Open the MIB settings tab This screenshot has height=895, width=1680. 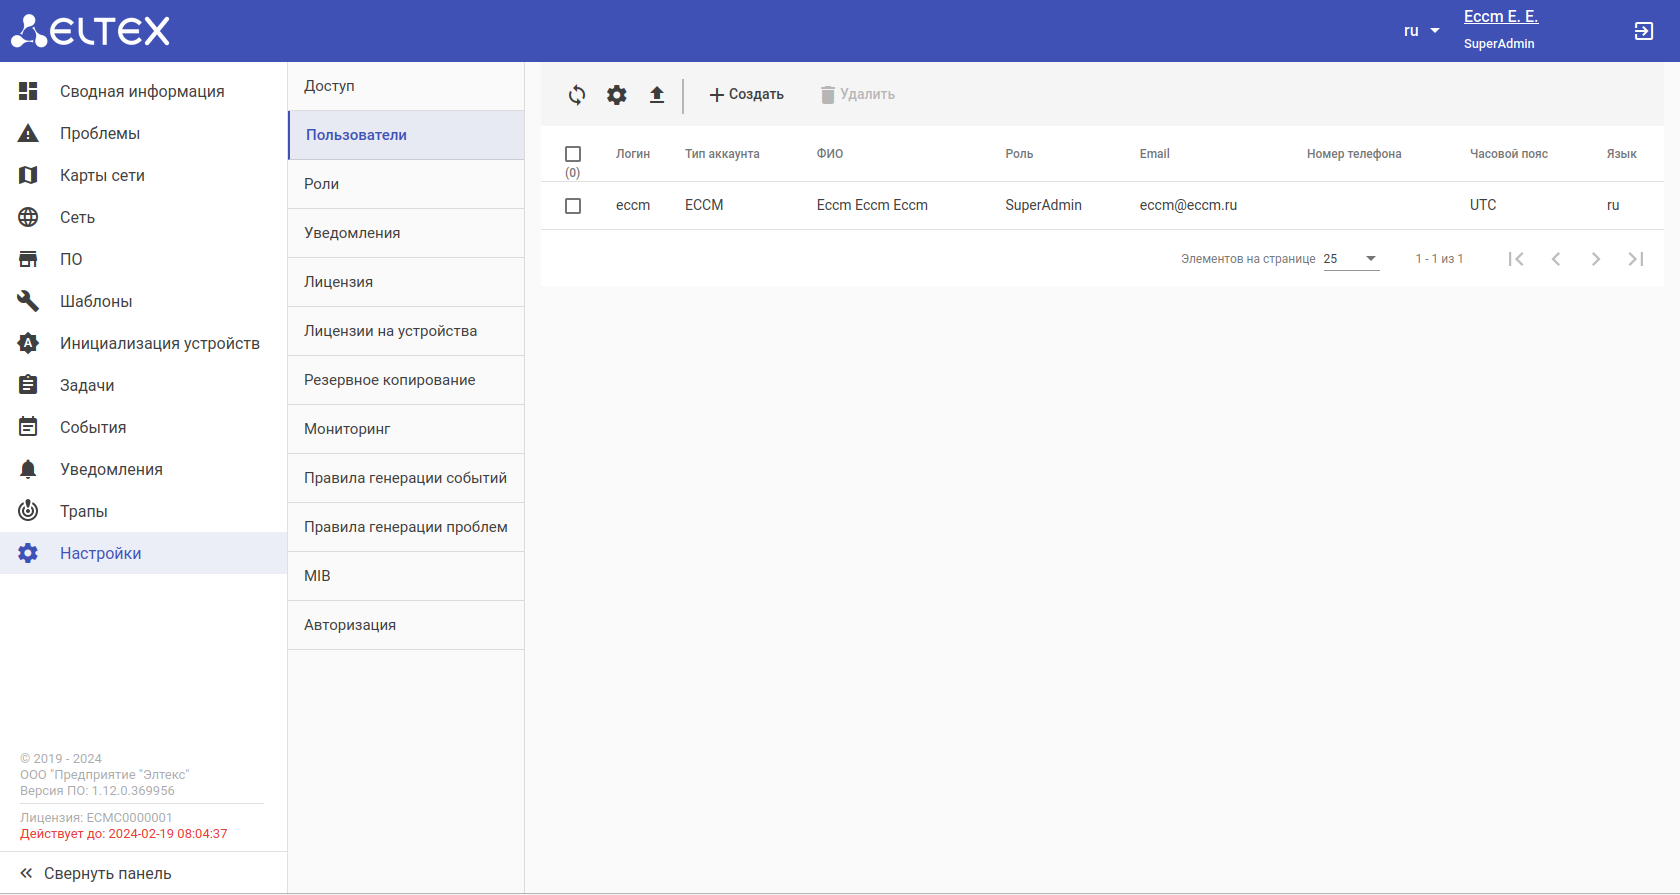coord(317,576)
